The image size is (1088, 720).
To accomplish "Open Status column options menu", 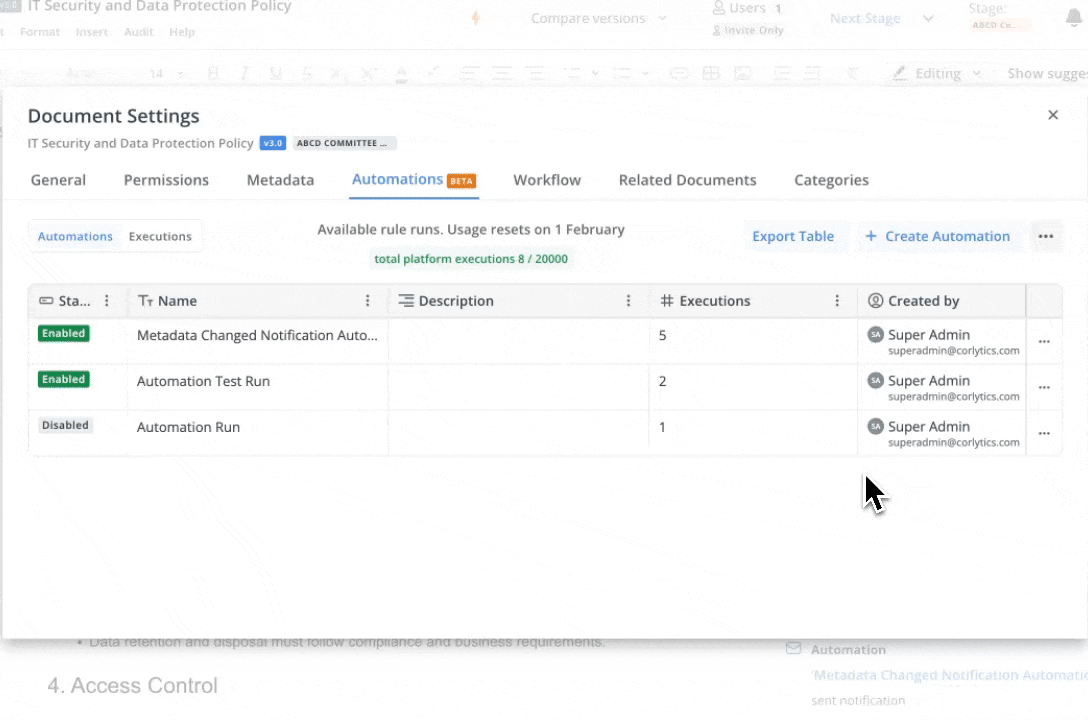I will (x=107, y=301).
